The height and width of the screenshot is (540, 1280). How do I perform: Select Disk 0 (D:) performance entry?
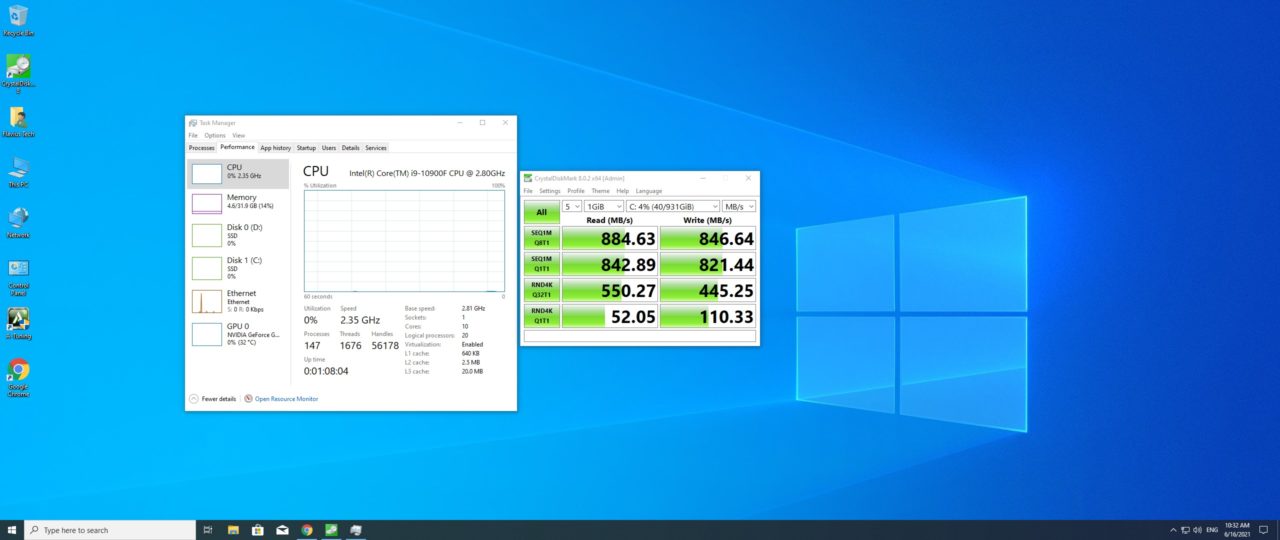pos(238,234)
